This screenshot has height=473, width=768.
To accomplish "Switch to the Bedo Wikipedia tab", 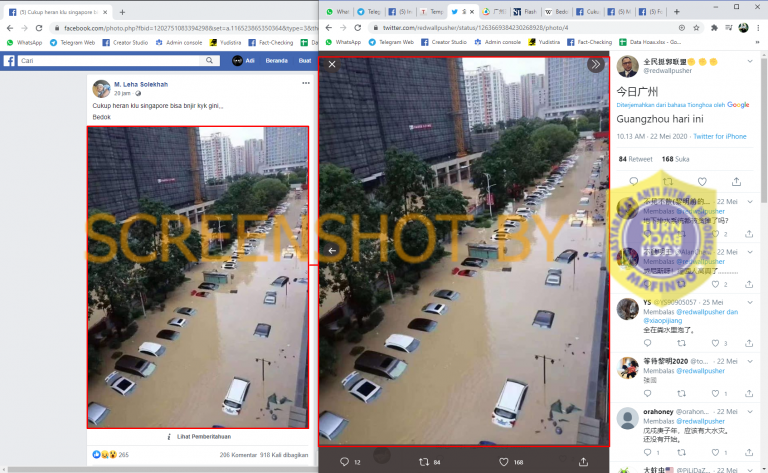I will tap(556, 12).
